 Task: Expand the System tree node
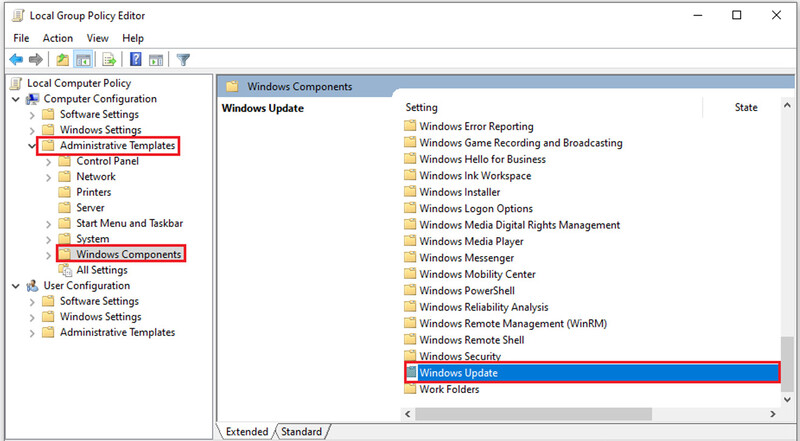[48, 240]
